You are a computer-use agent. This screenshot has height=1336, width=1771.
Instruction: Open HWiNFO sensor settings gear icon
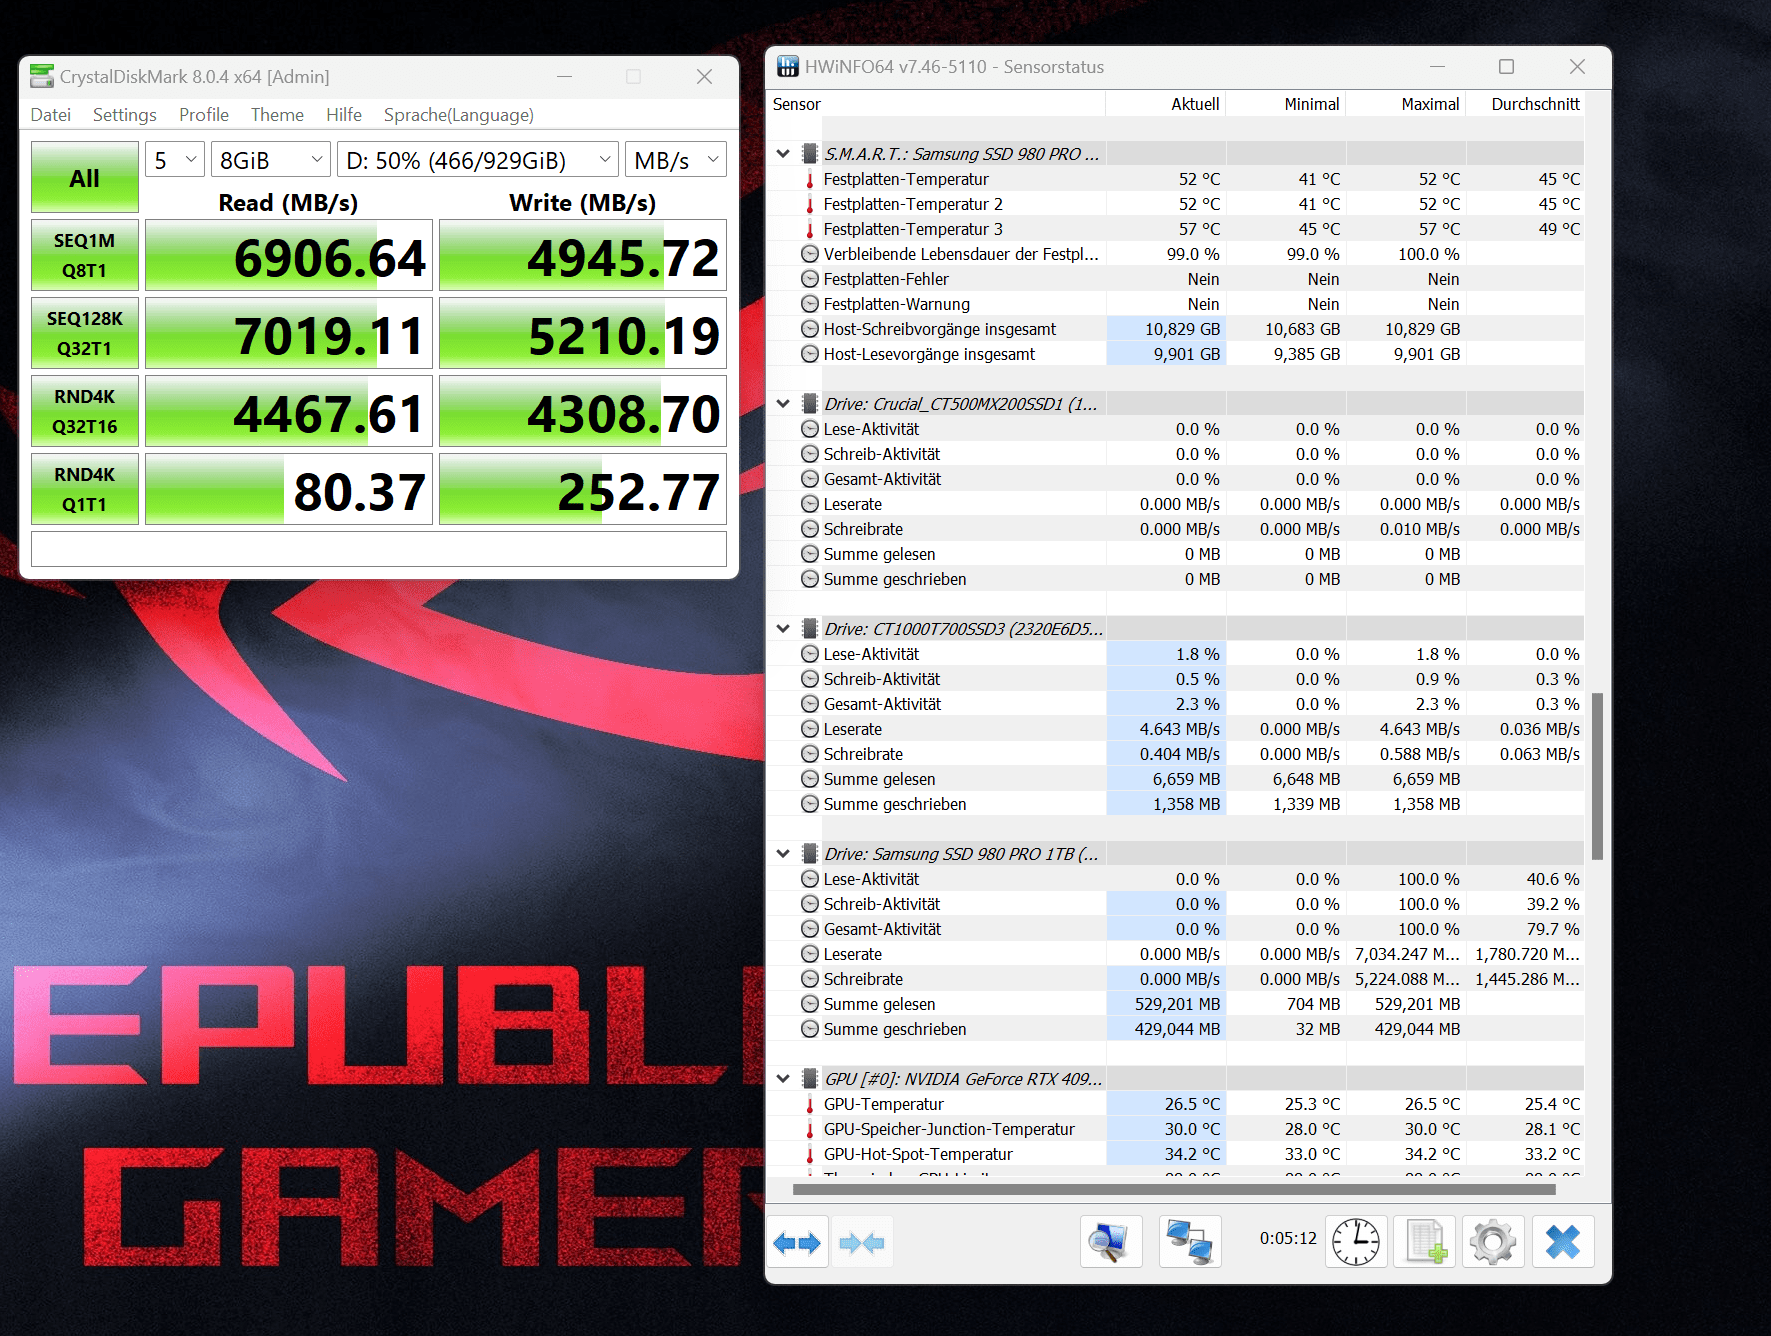pyautogui.click(x=1493, y=1242)
